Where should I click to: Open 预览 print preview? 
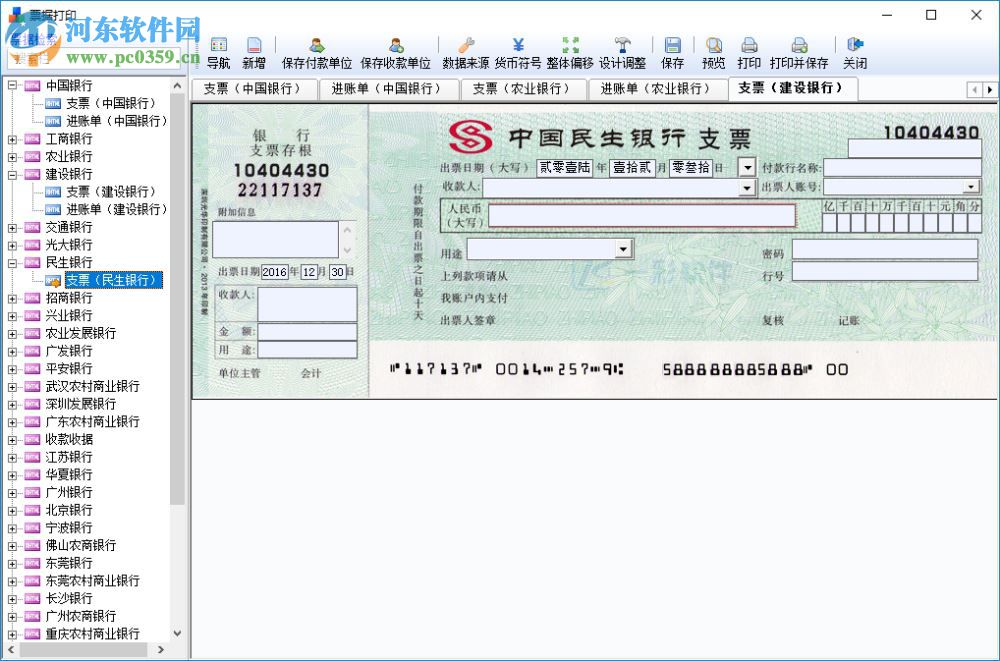click(714, 53)
